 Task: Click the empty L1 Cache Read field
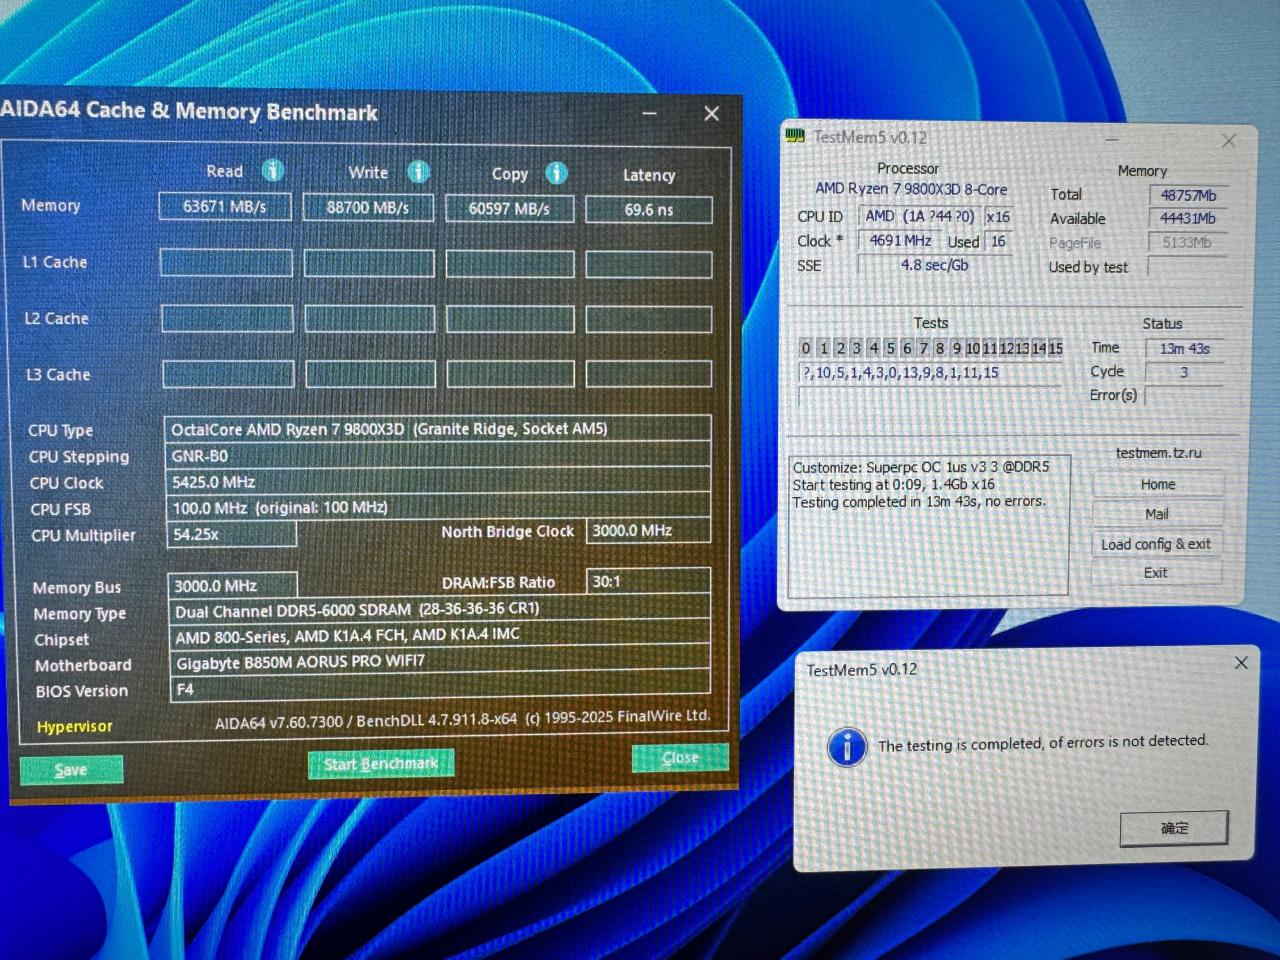click(226, 263)
